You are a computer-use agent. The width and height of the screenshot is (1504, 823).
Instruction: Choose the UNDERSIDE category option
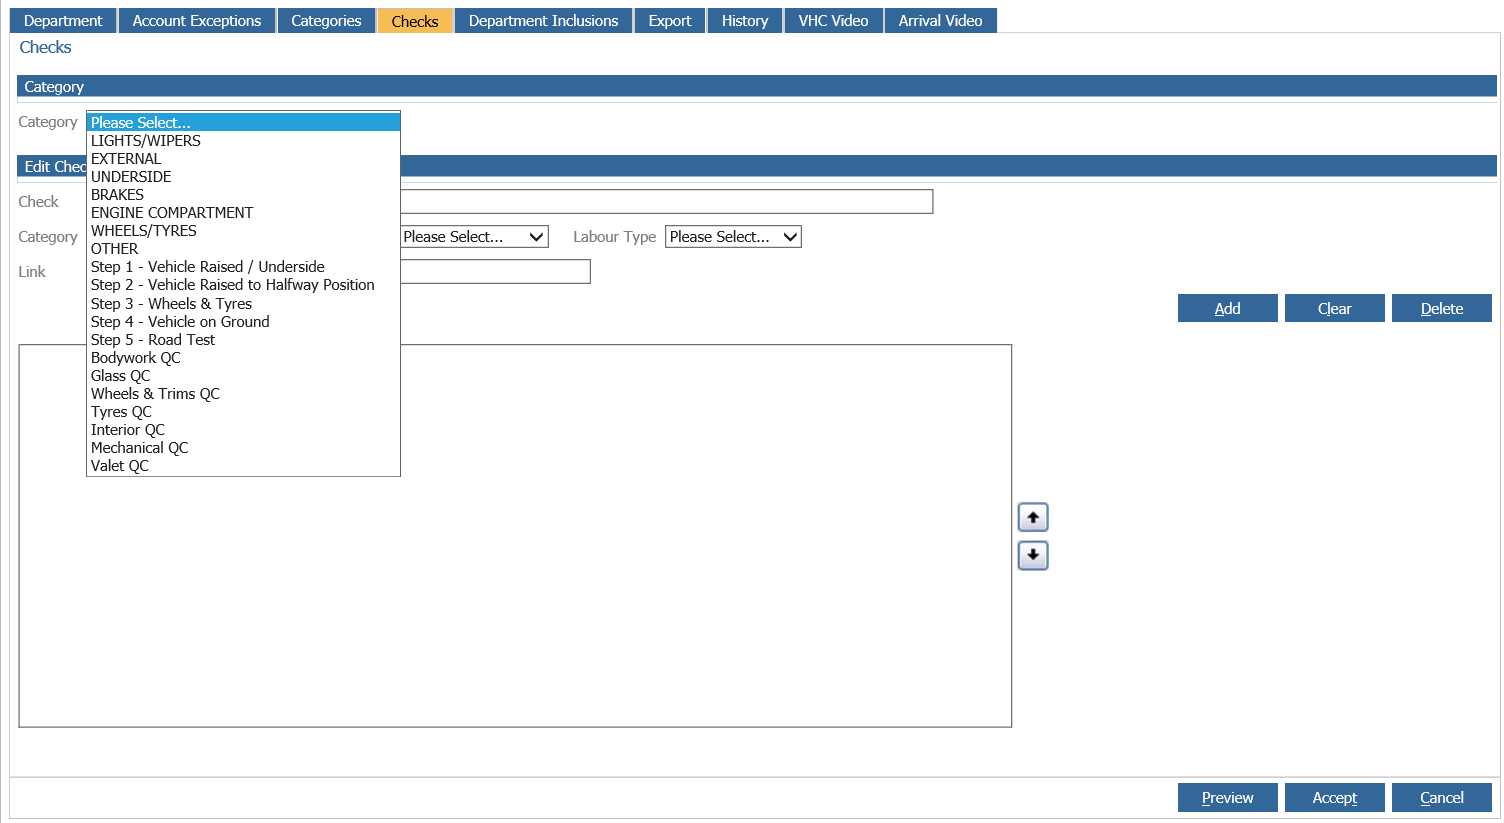tap(243, 176)
